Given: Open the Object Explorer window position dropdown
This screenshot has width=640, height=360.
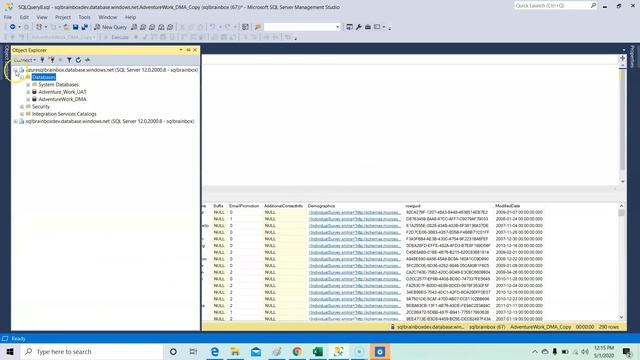Looking at the screenshot, I should [x=181, y=50].
